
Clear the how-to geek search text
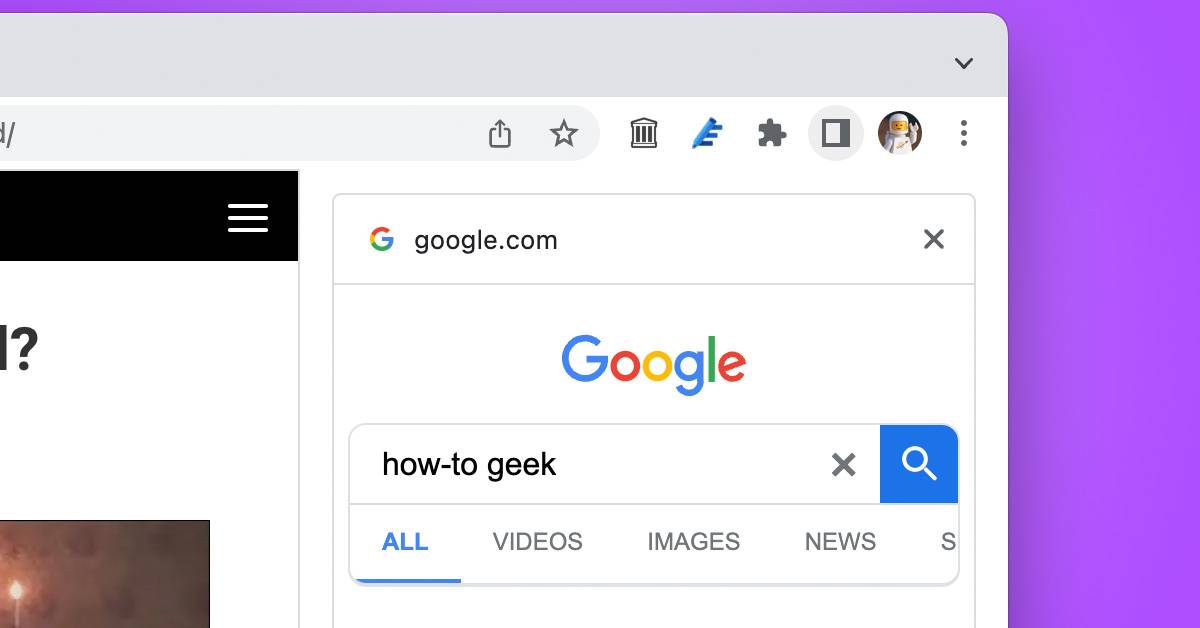[x=844, y=464]
